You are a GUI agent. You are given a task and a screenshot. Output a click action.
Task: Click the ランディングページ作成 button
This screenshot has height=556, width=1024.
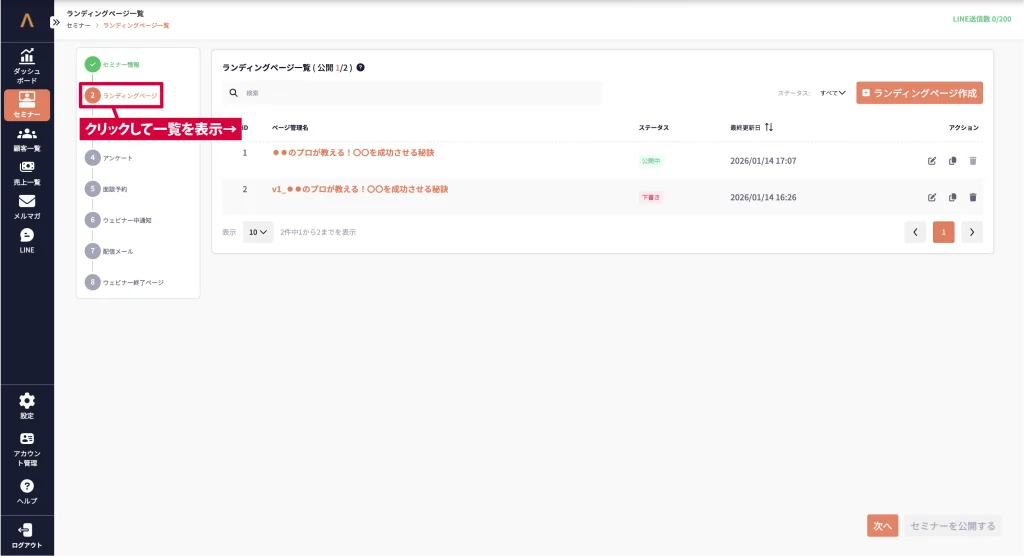coord(919,93)
